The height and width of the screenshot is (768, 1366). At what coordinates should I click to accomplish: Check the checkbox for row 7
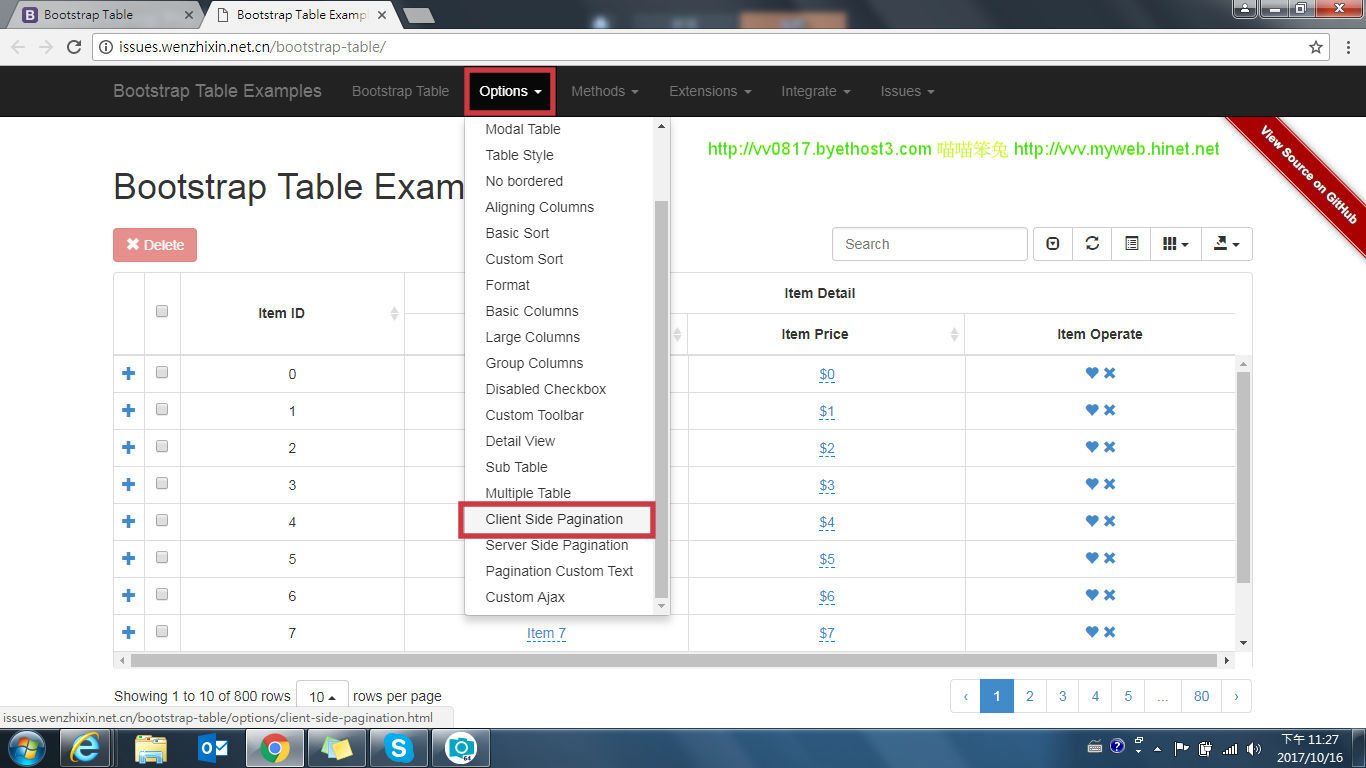click(162, 631)
